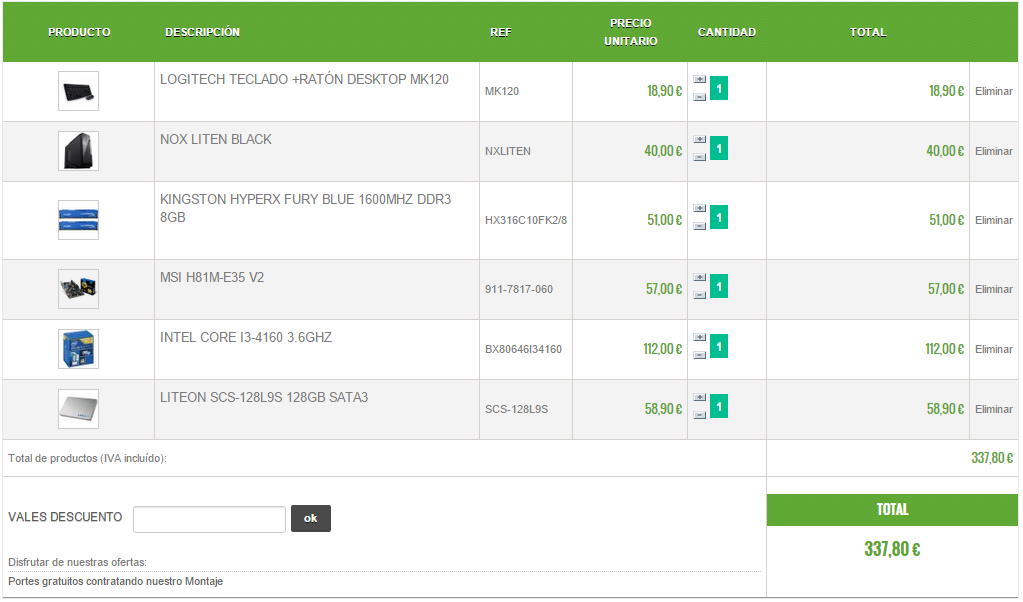Select reference text 'SCS-128L9S'
Viewport: 1023px width, 602px height.
pos(516,410)
